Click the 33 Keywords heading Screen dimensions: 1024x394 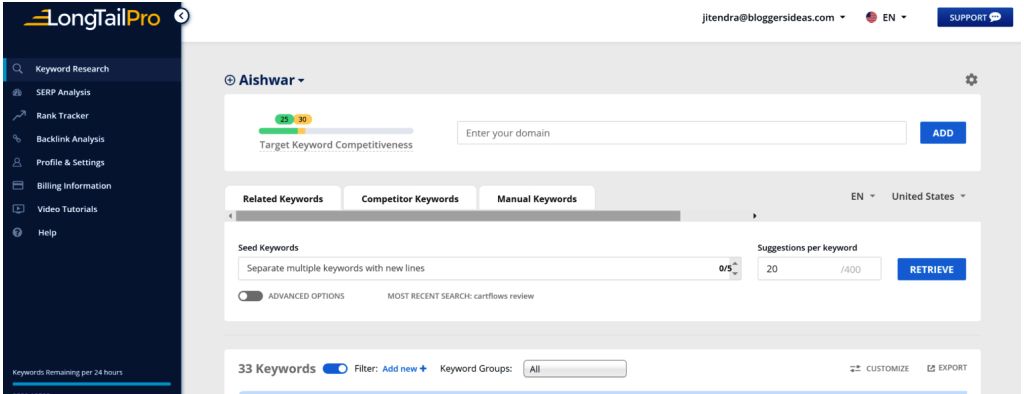277,369
